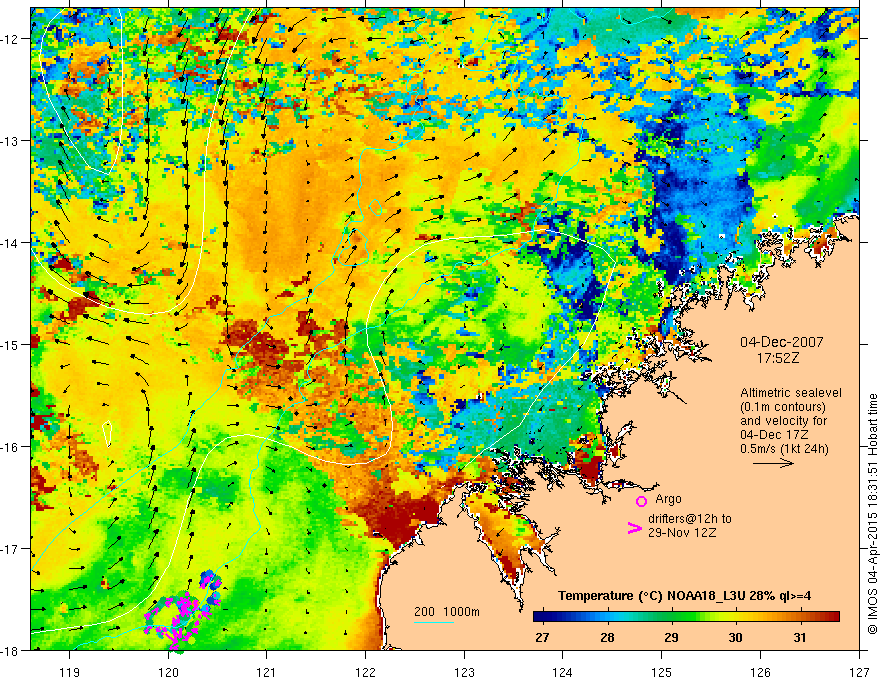The image size is (880, 680).
Task: Click the color bar tick label 31
Action: (800, 637)
